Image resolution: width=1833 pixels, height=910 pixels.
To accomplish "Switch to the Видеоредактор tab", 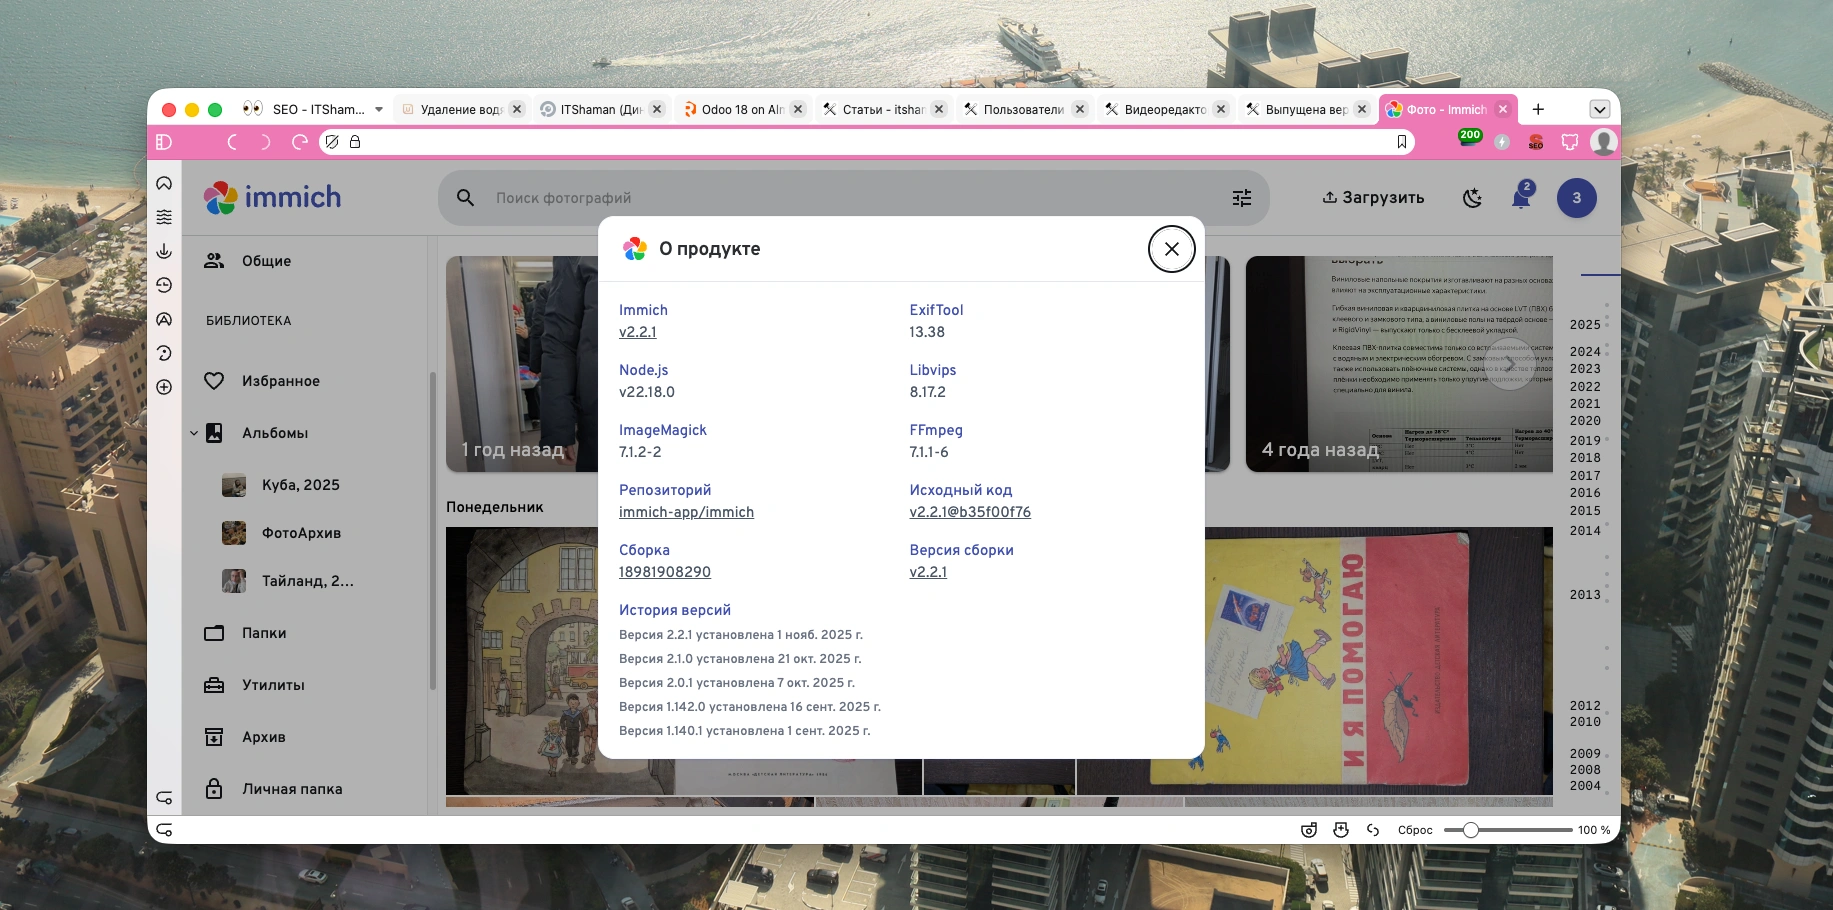I will (1164, 109).
